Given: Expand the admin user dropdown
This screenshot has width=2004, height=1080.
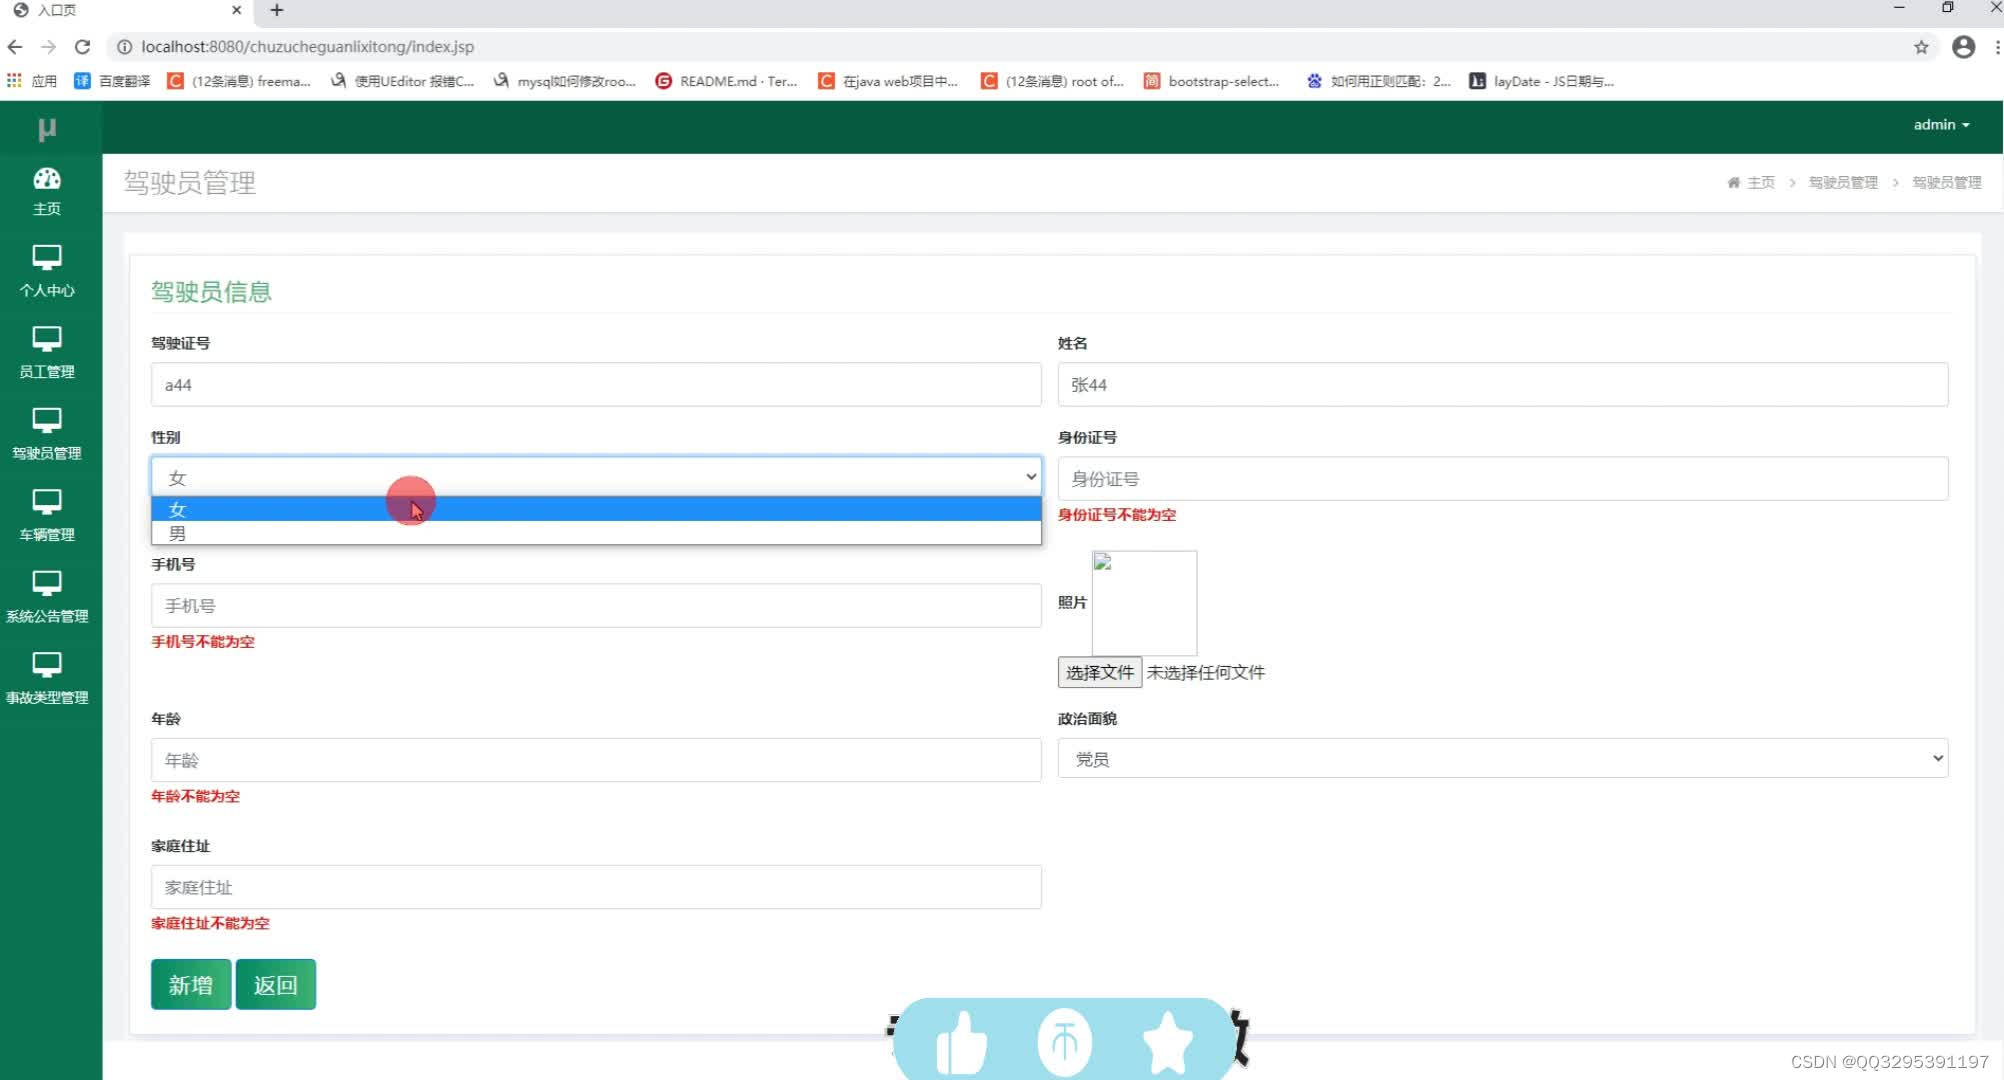Looking at the screenshot, I should coord(1941,125).
